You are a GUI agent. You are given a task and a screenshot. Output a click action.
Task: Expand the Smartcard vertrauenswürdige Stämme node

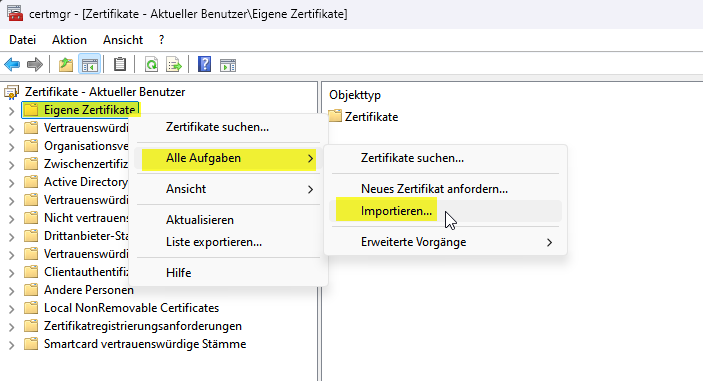click(12, 345)
